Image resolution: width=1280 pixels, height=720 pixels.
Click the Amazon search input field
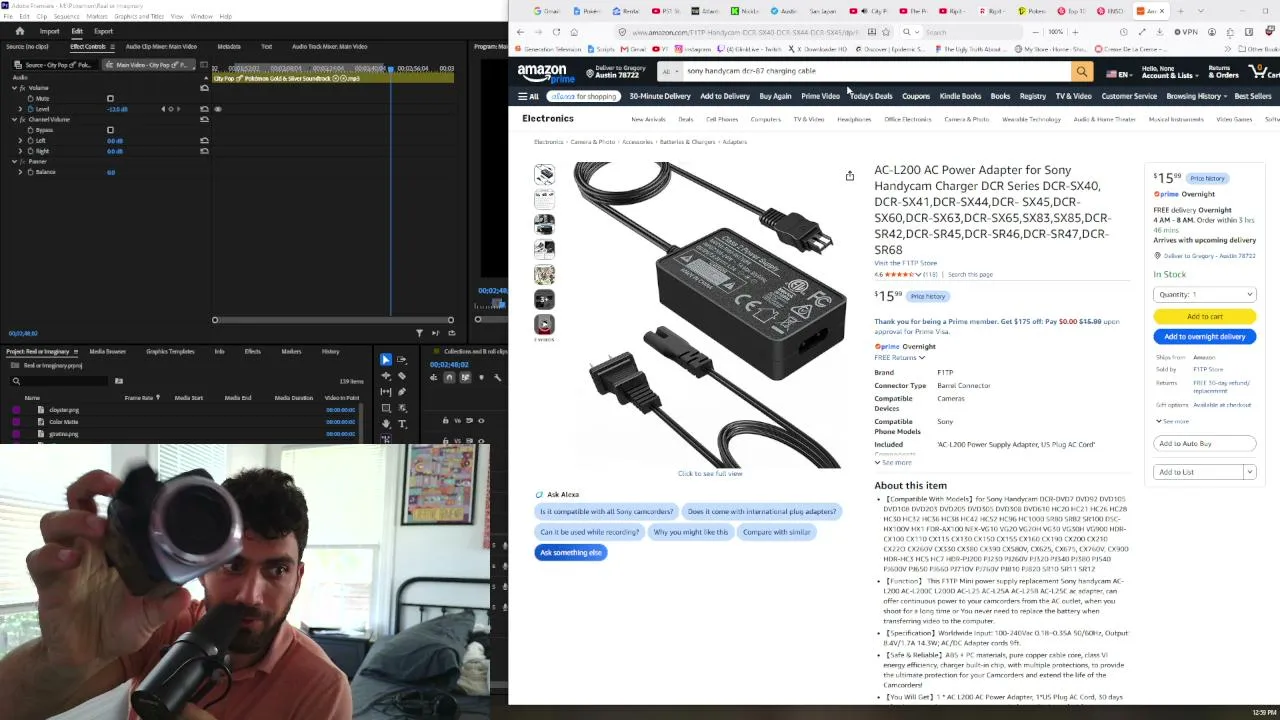[875, 72]
